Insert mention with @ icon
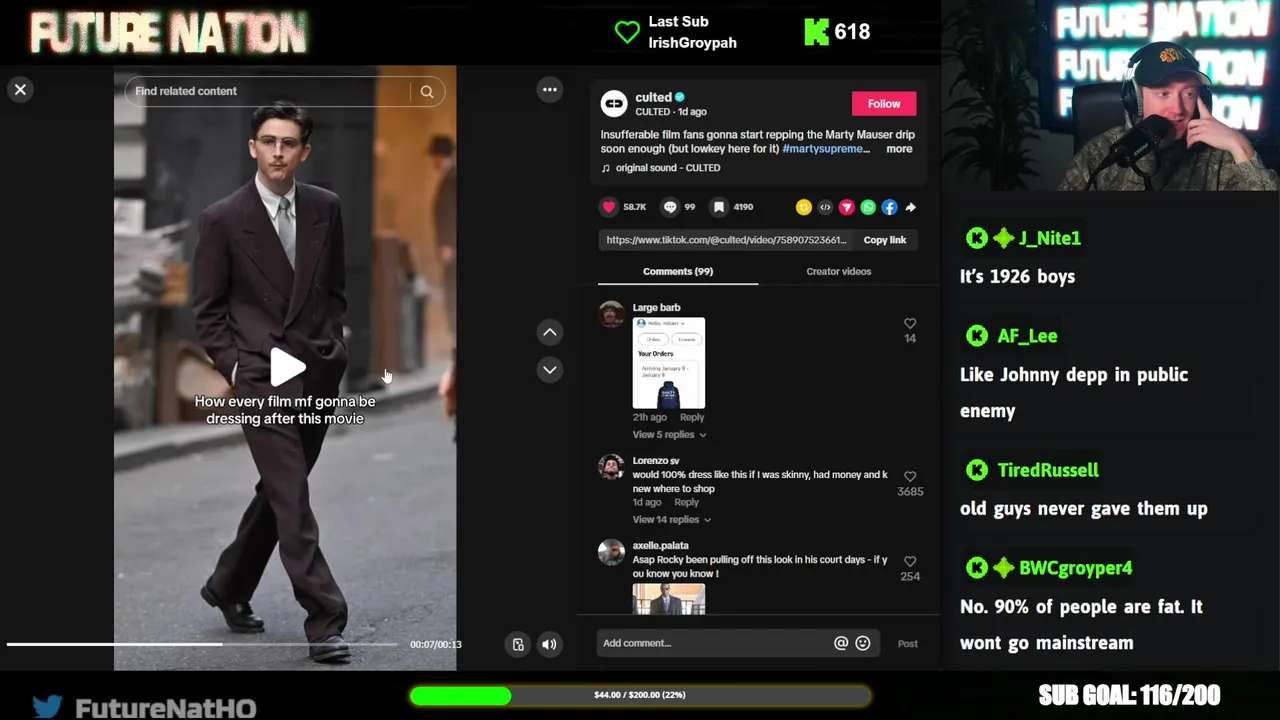 coord(841,644)
